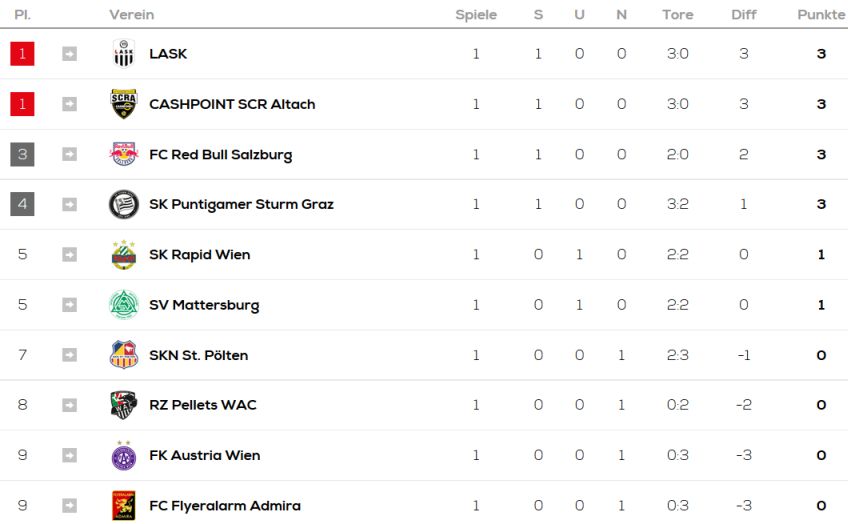Open the CASHPOINT SCR Altach team link
Screen dimensions: 848x524
(232, 104)
